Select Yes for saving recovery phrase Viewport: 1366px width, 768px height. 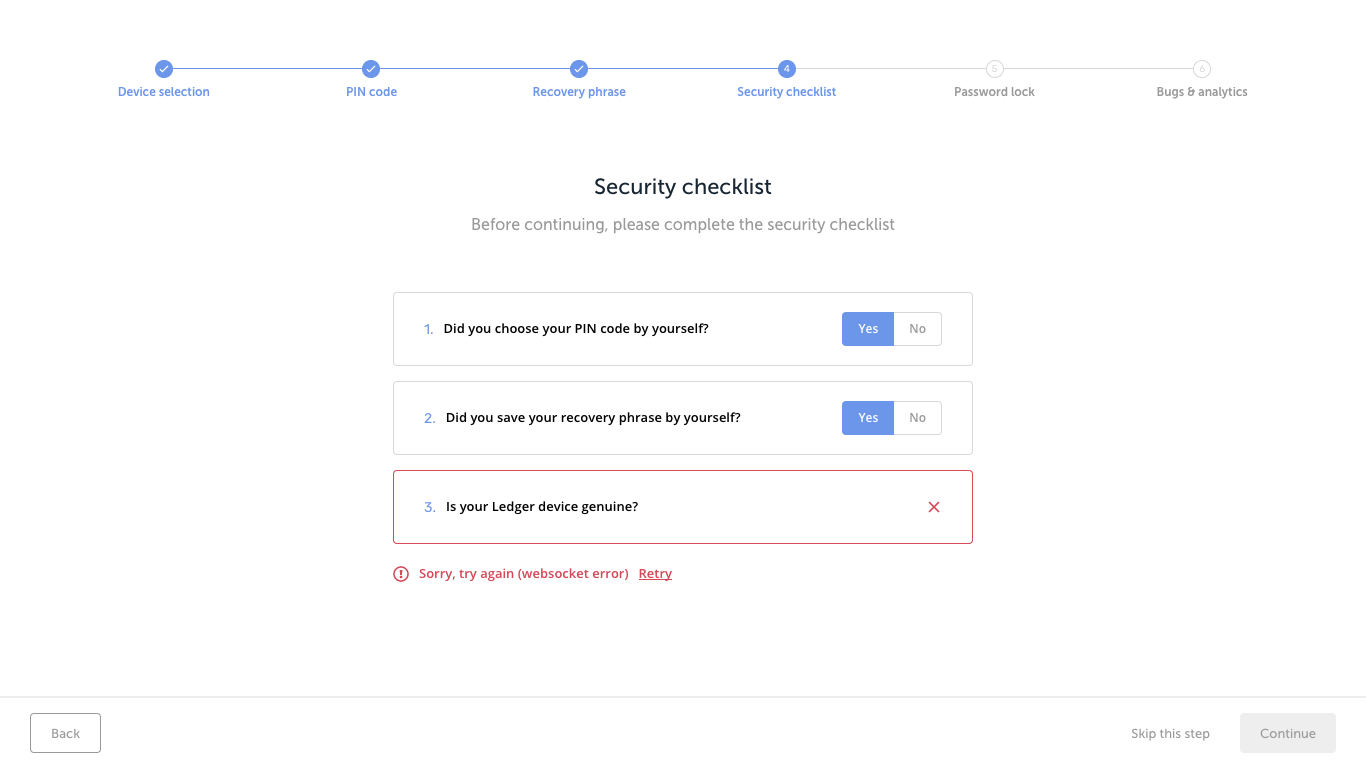[868, 418]
